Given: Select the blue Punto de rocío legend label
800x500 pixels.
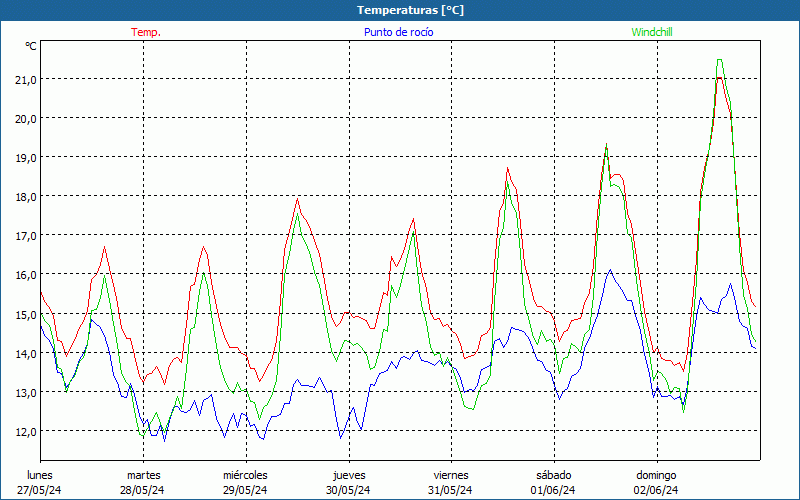Looking at the screenshot, I should coord(398,32).
